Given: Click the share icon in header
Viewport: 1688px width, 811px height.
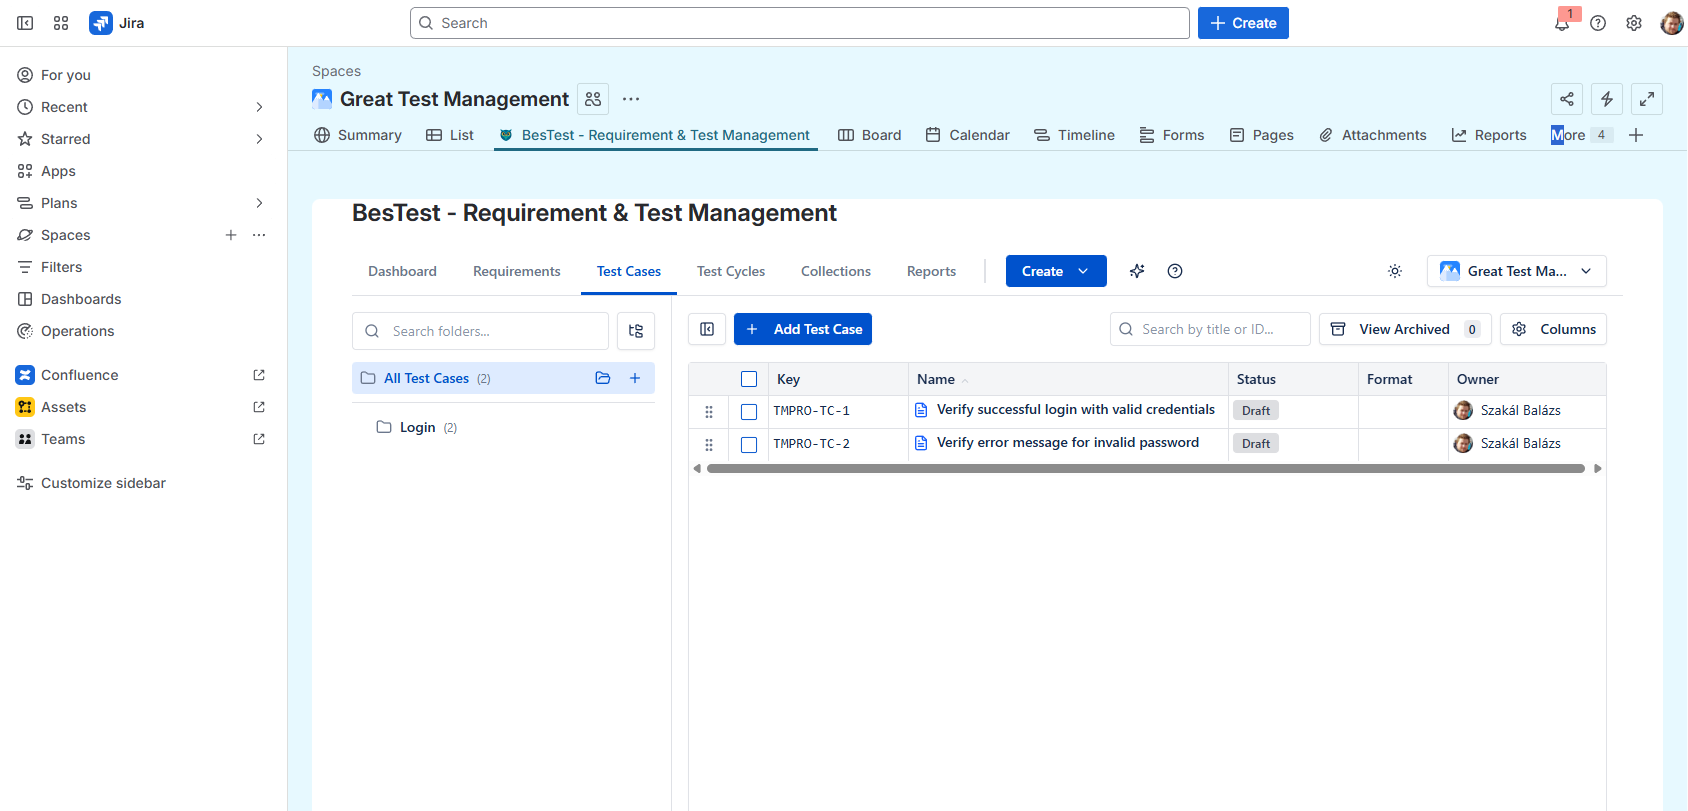Looking at the screenshot, I should tap(1567, 99).
